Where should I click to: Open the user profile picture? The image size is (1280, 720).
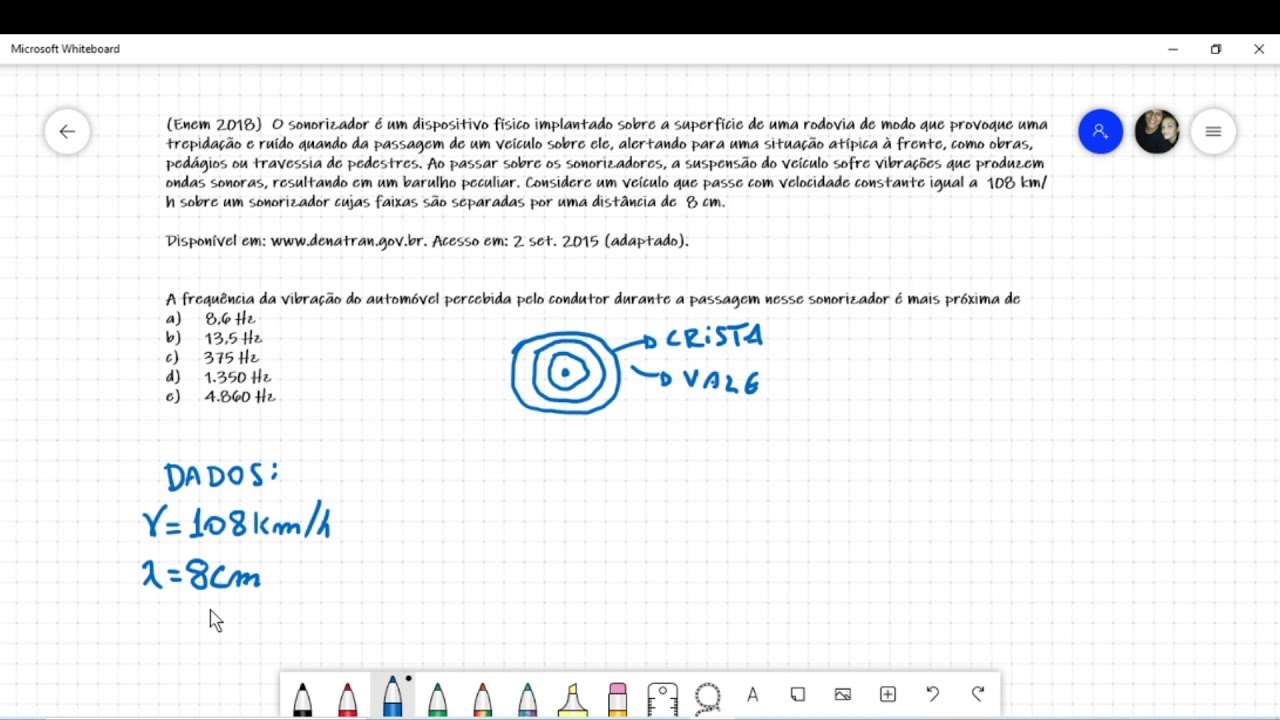[1157, 131]
